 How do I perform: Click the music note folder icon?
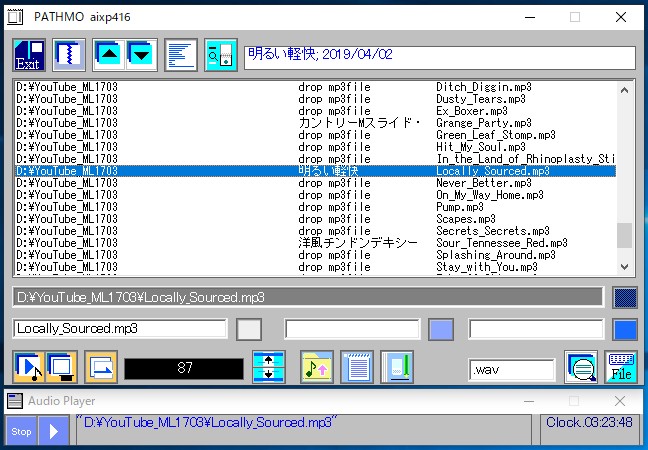(x=317, y=367)
